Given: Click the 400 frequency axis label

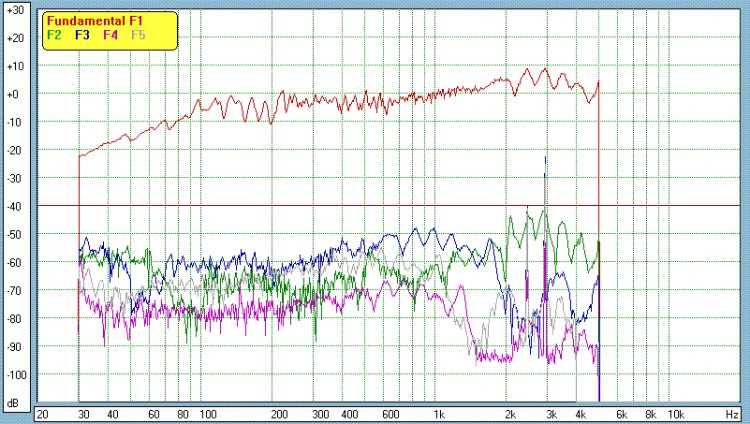Looking at the screenshot, I should [x=350, y=414].
